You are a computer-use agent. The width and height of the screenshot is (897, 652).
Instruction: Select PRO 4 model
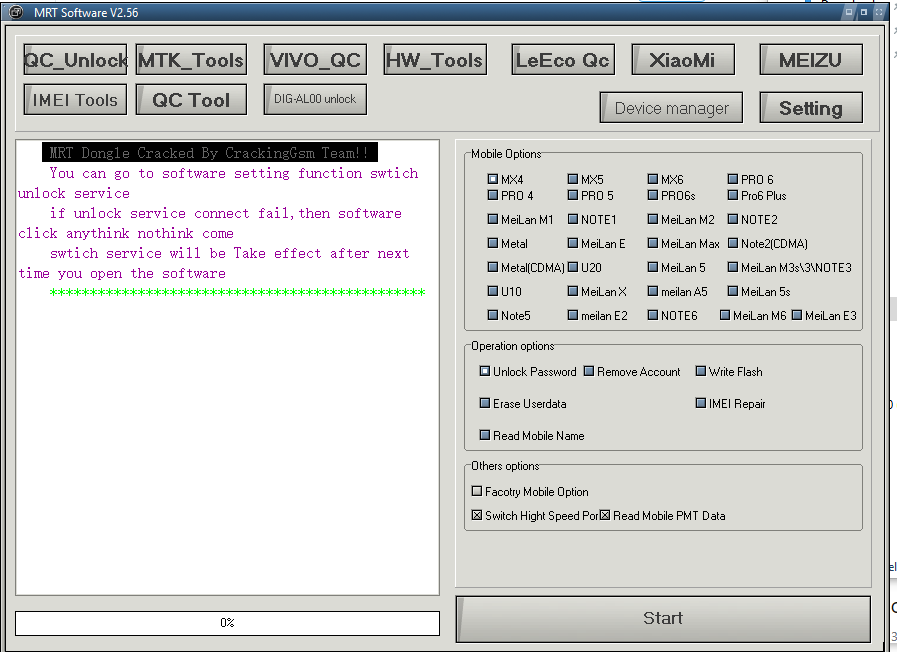tap(510, 196)
